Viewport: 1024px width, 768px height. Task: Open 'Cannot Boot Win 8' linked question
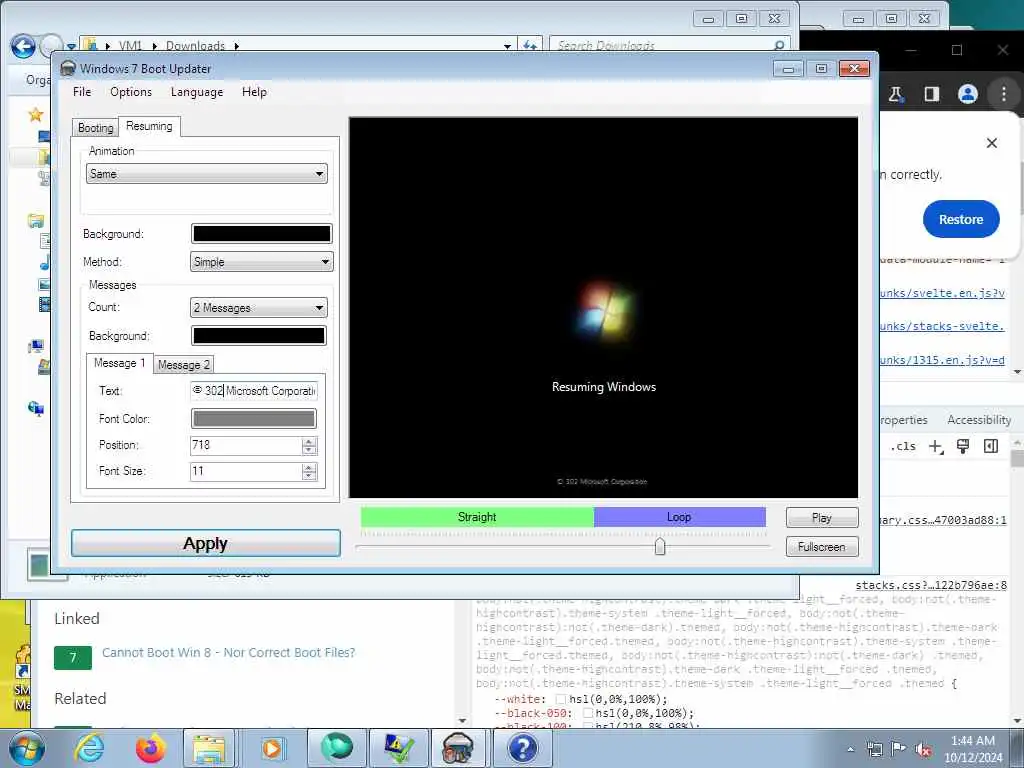click(x=229, y=652)
